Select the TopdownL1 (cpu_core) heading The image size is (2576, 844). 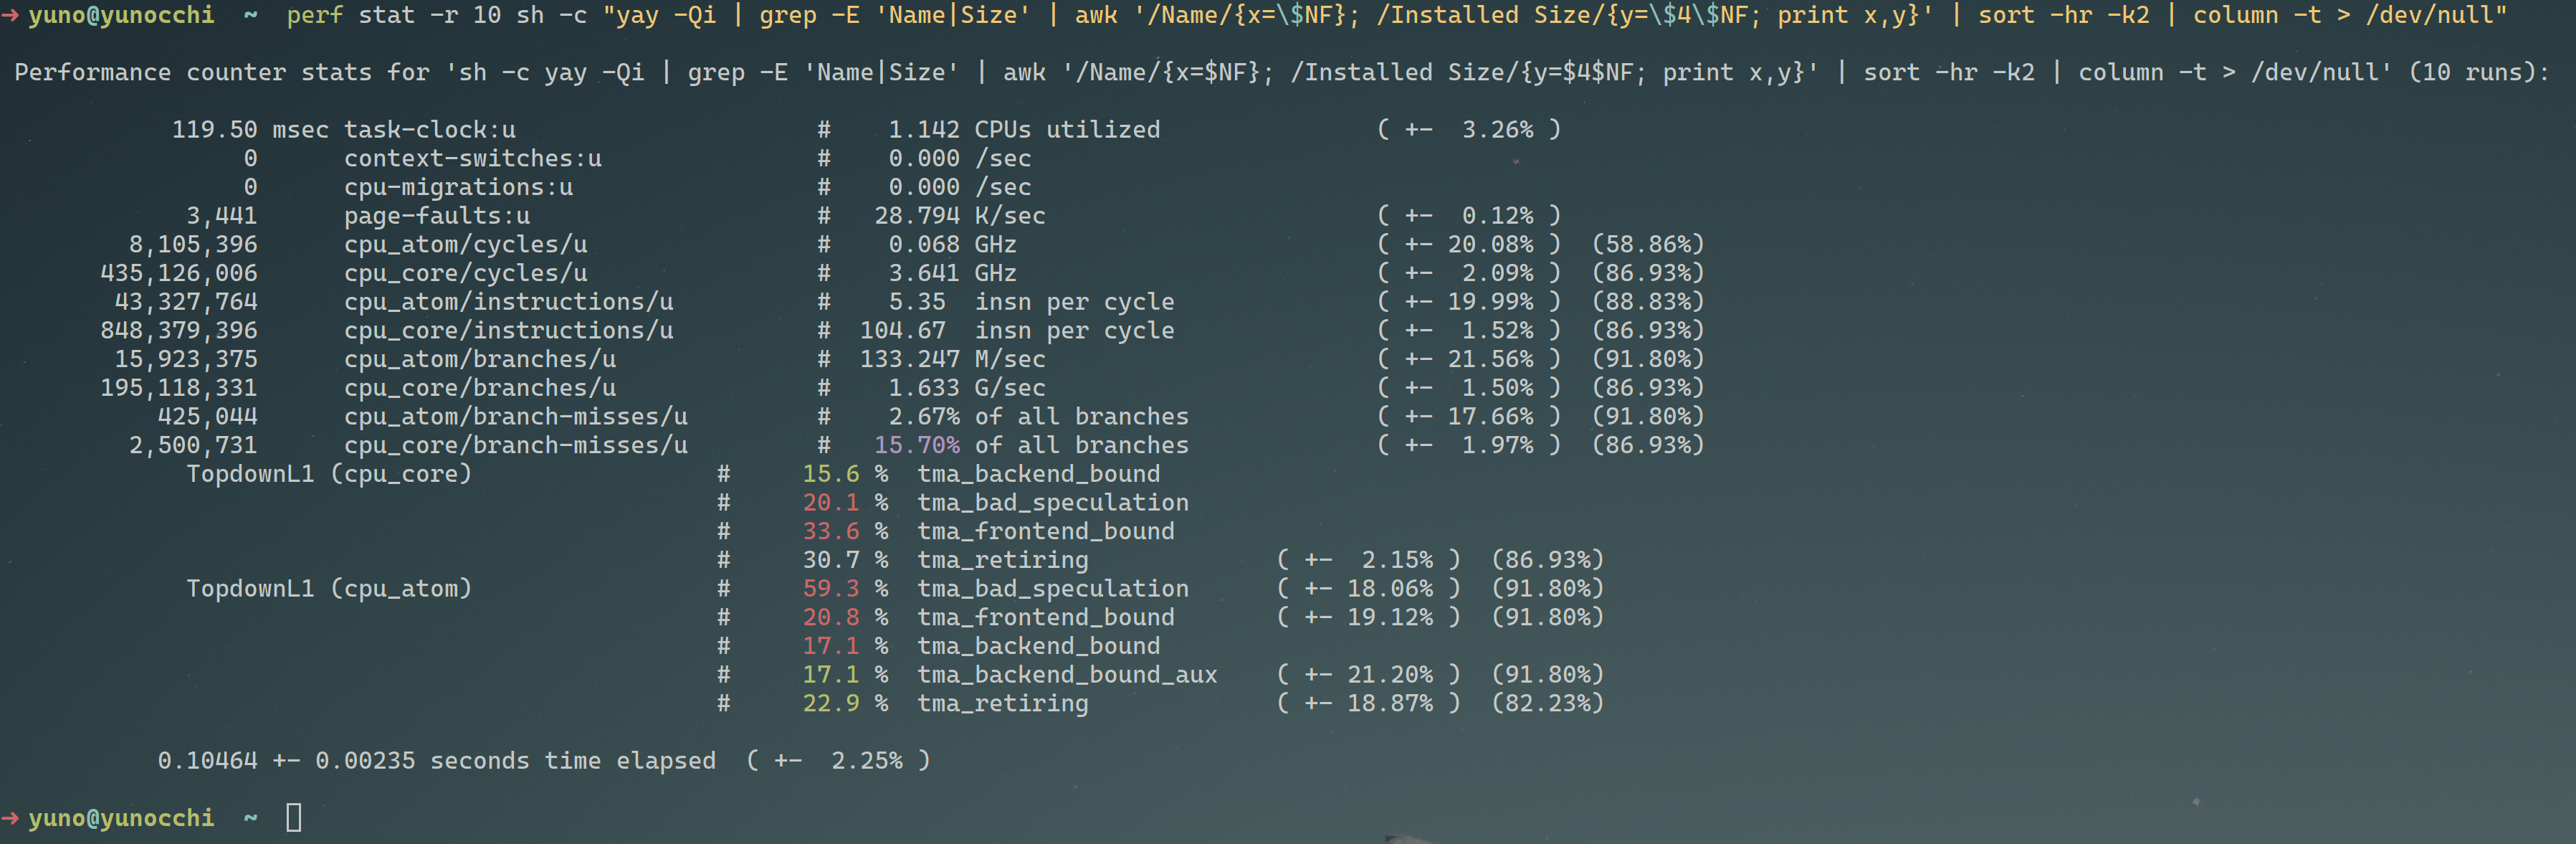click(x=329, y=474)
